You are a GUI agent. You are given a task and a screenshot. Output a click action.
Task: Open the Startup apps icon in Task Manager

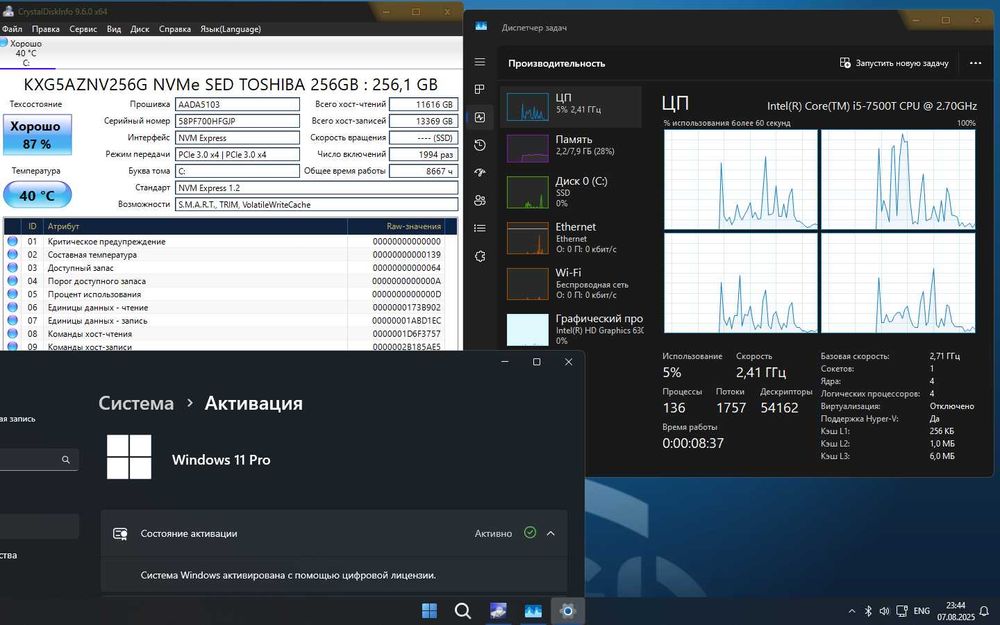(480, 173)
